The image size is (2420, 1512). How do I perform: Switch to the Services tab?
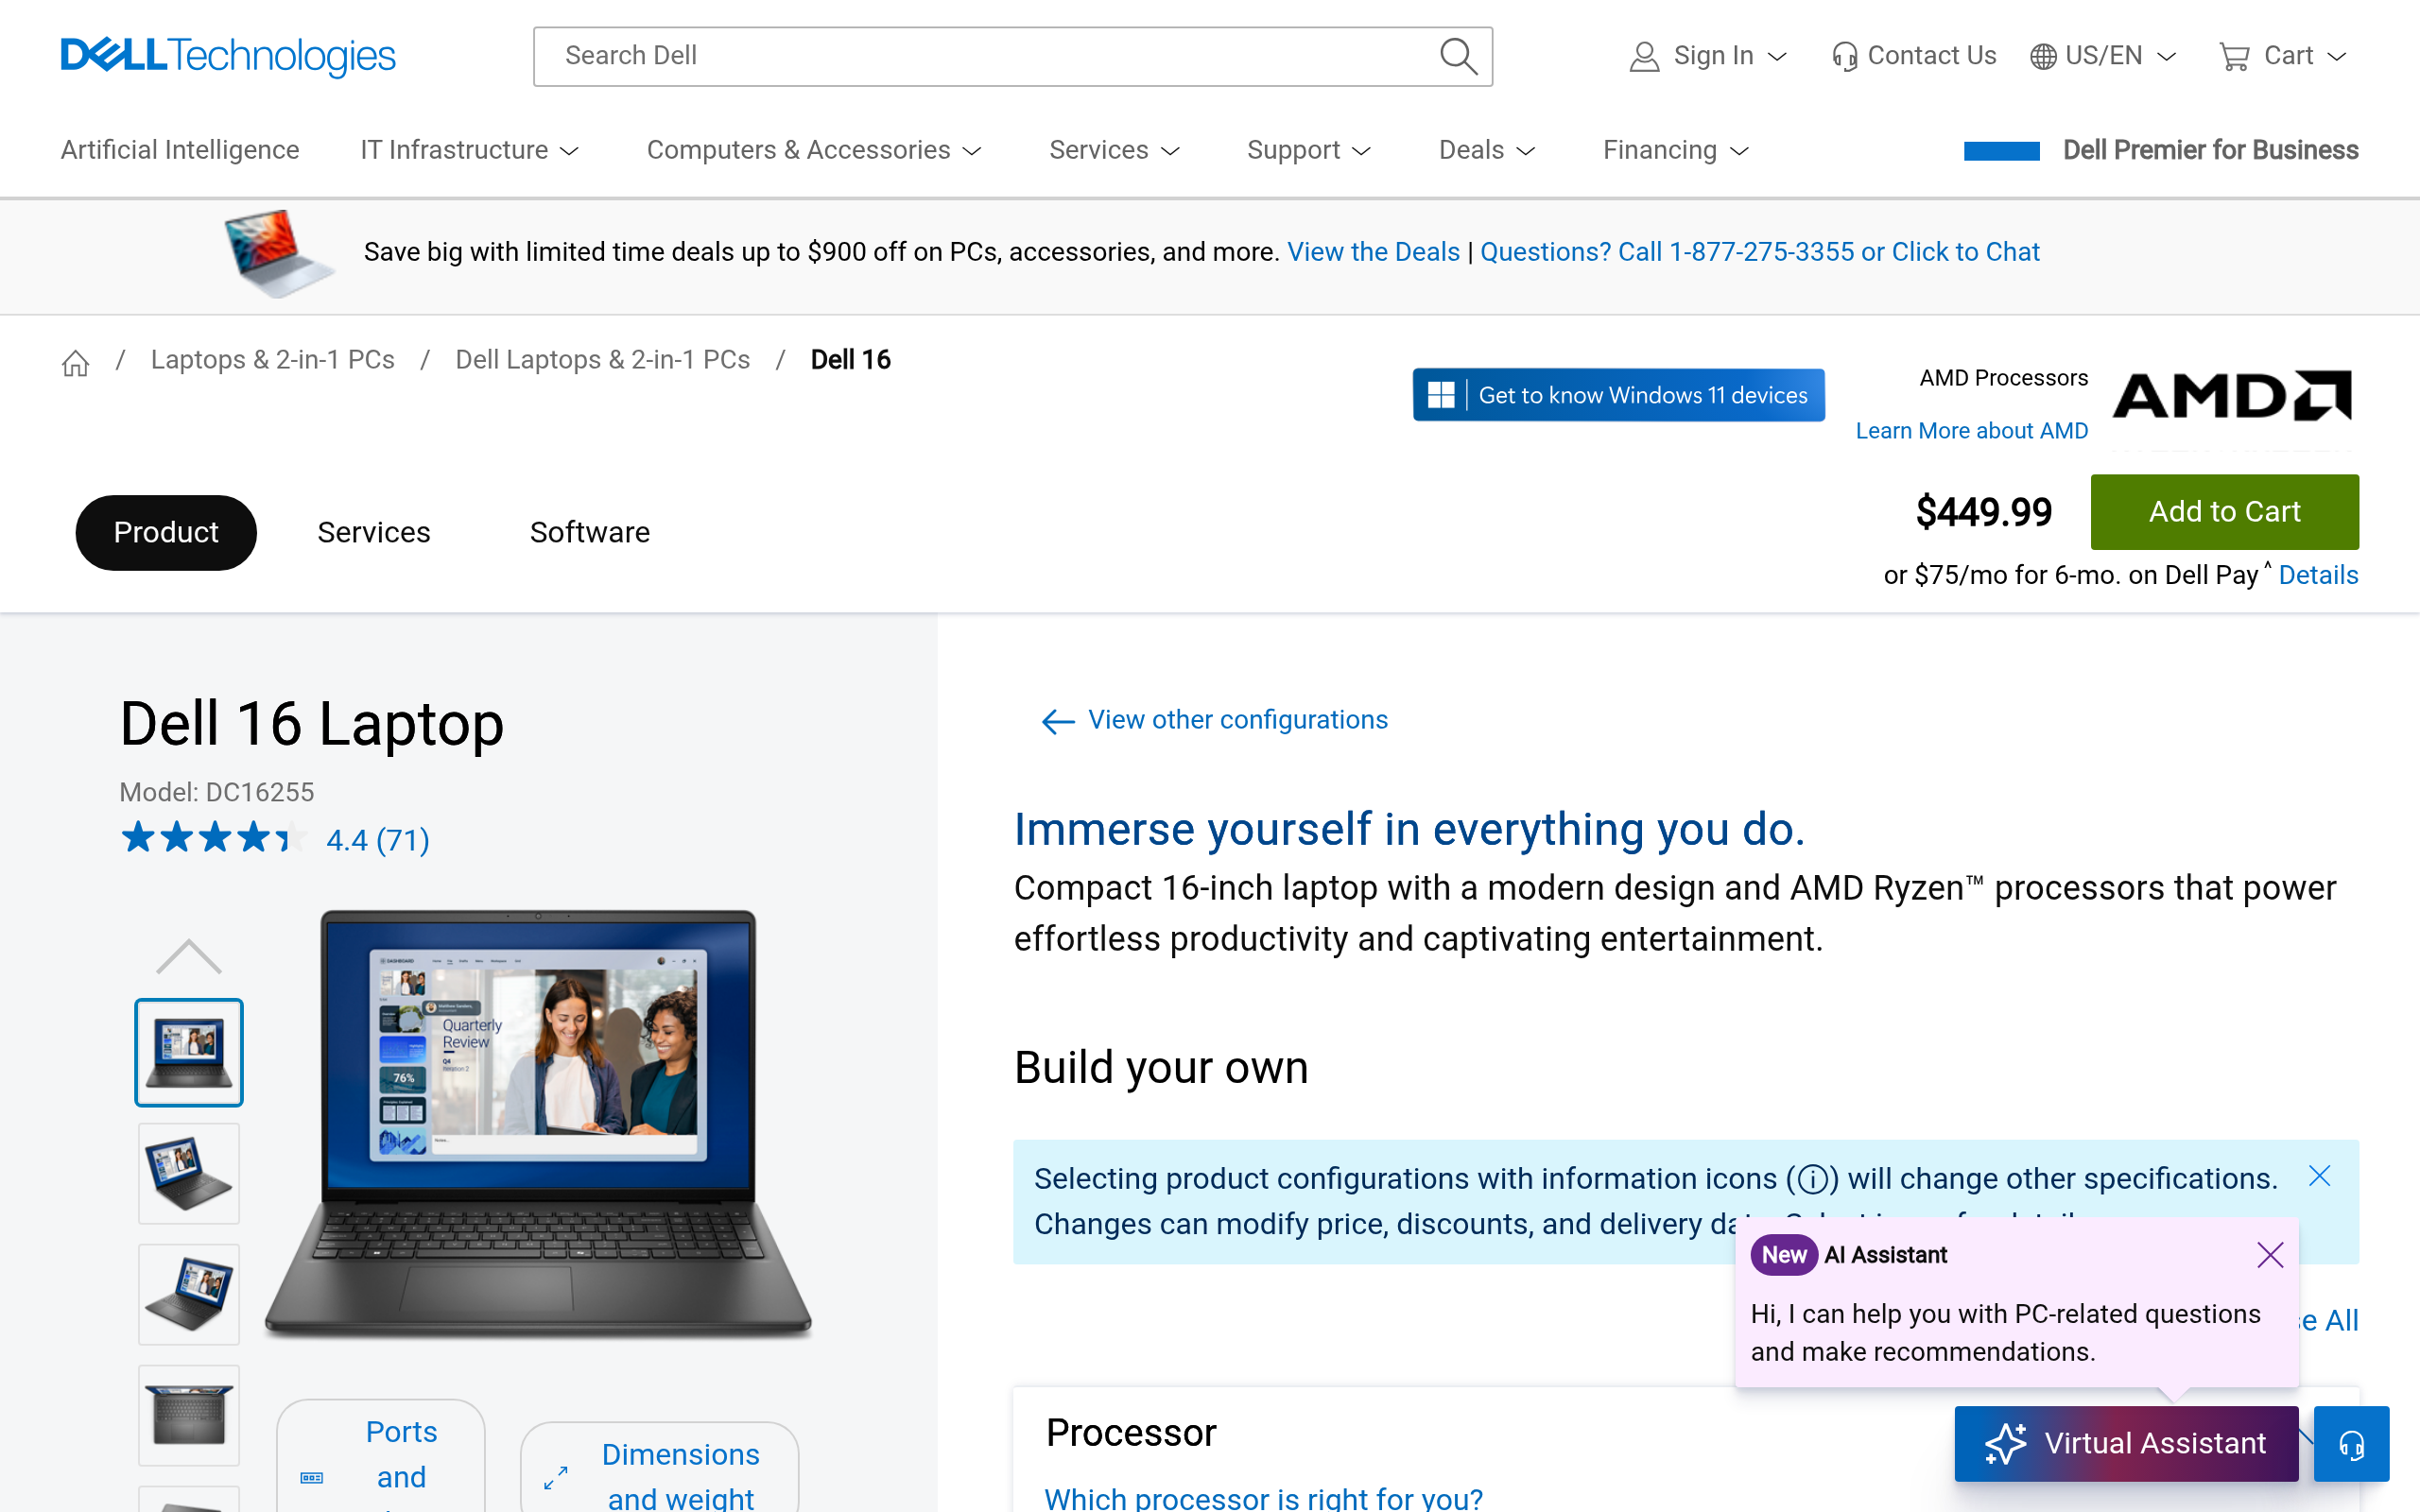(x=373, y=532)
